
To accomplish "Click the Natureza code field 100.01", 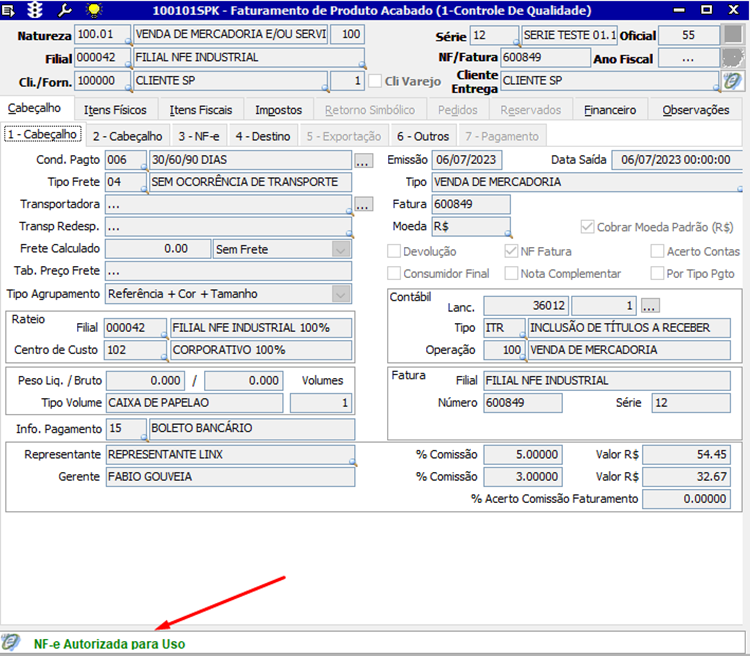I will [x=102, y=34].
